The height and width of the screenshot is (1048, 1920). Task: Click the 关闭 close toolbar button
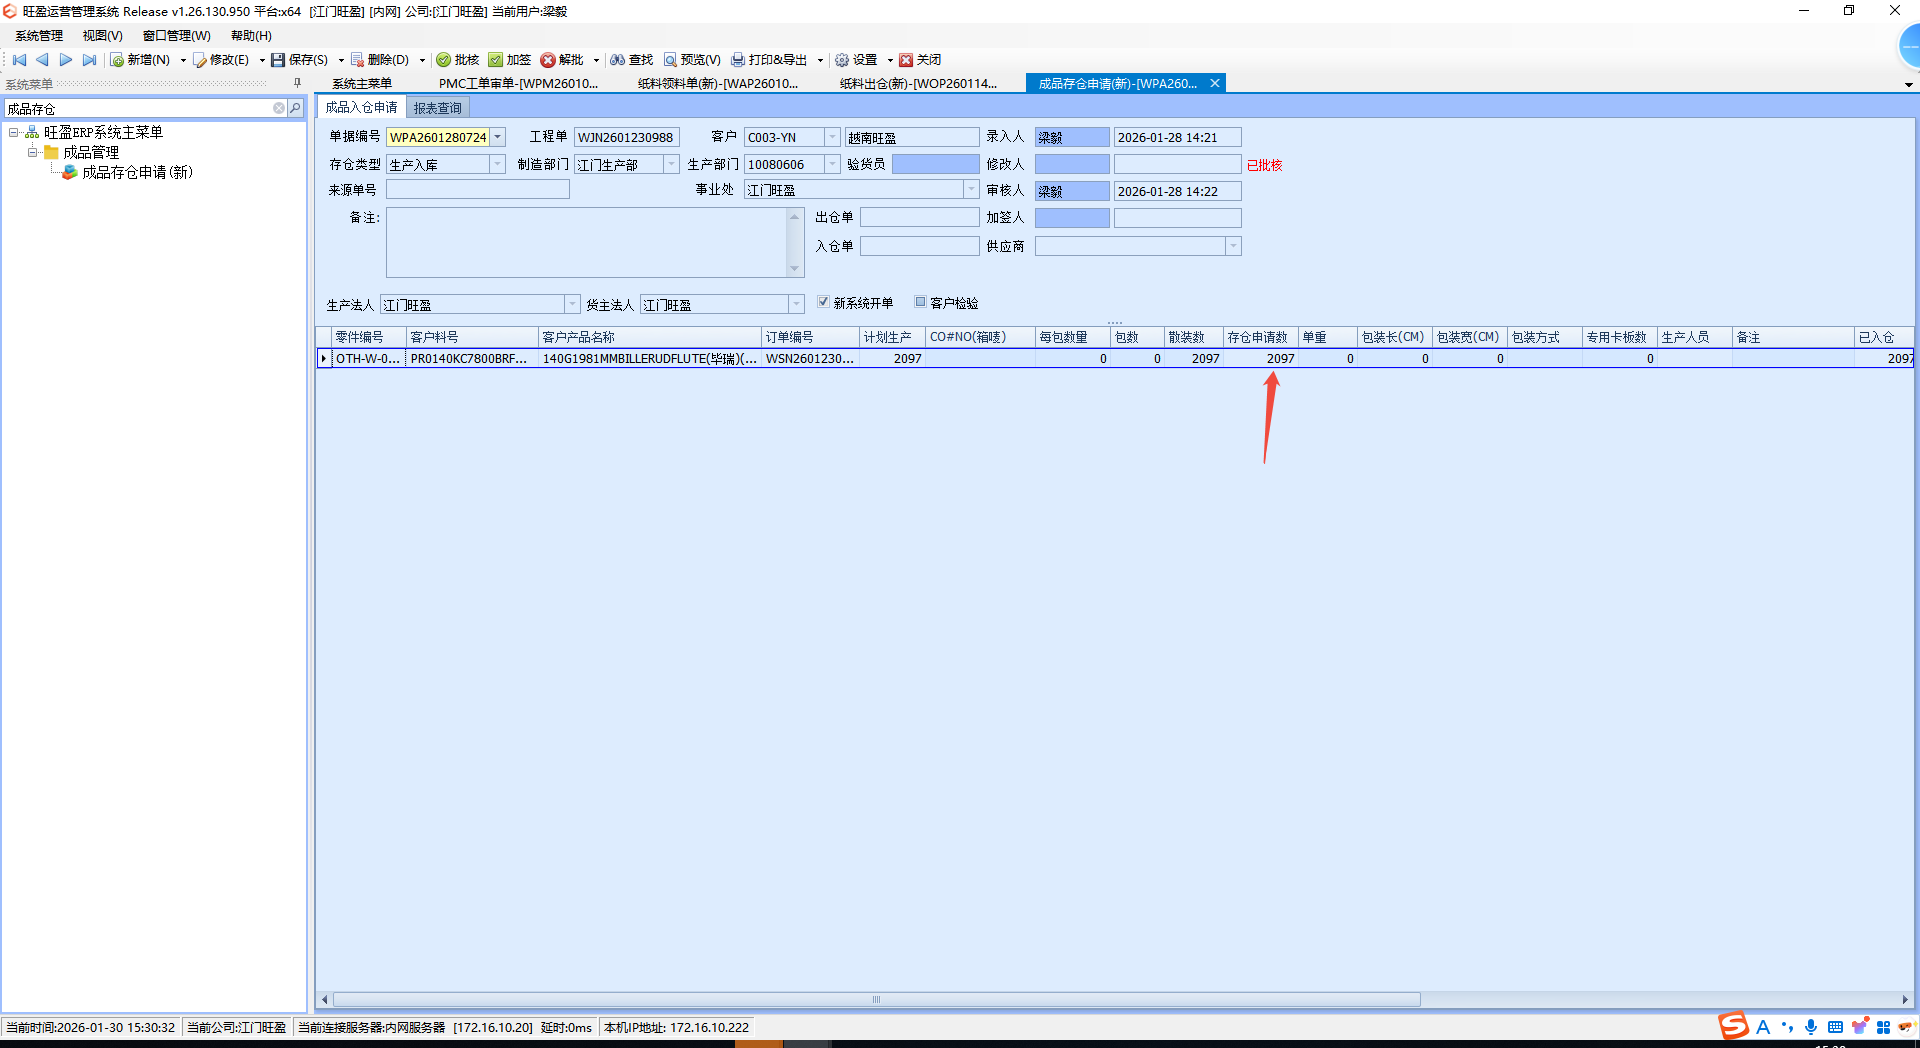[x=920, y=60]
